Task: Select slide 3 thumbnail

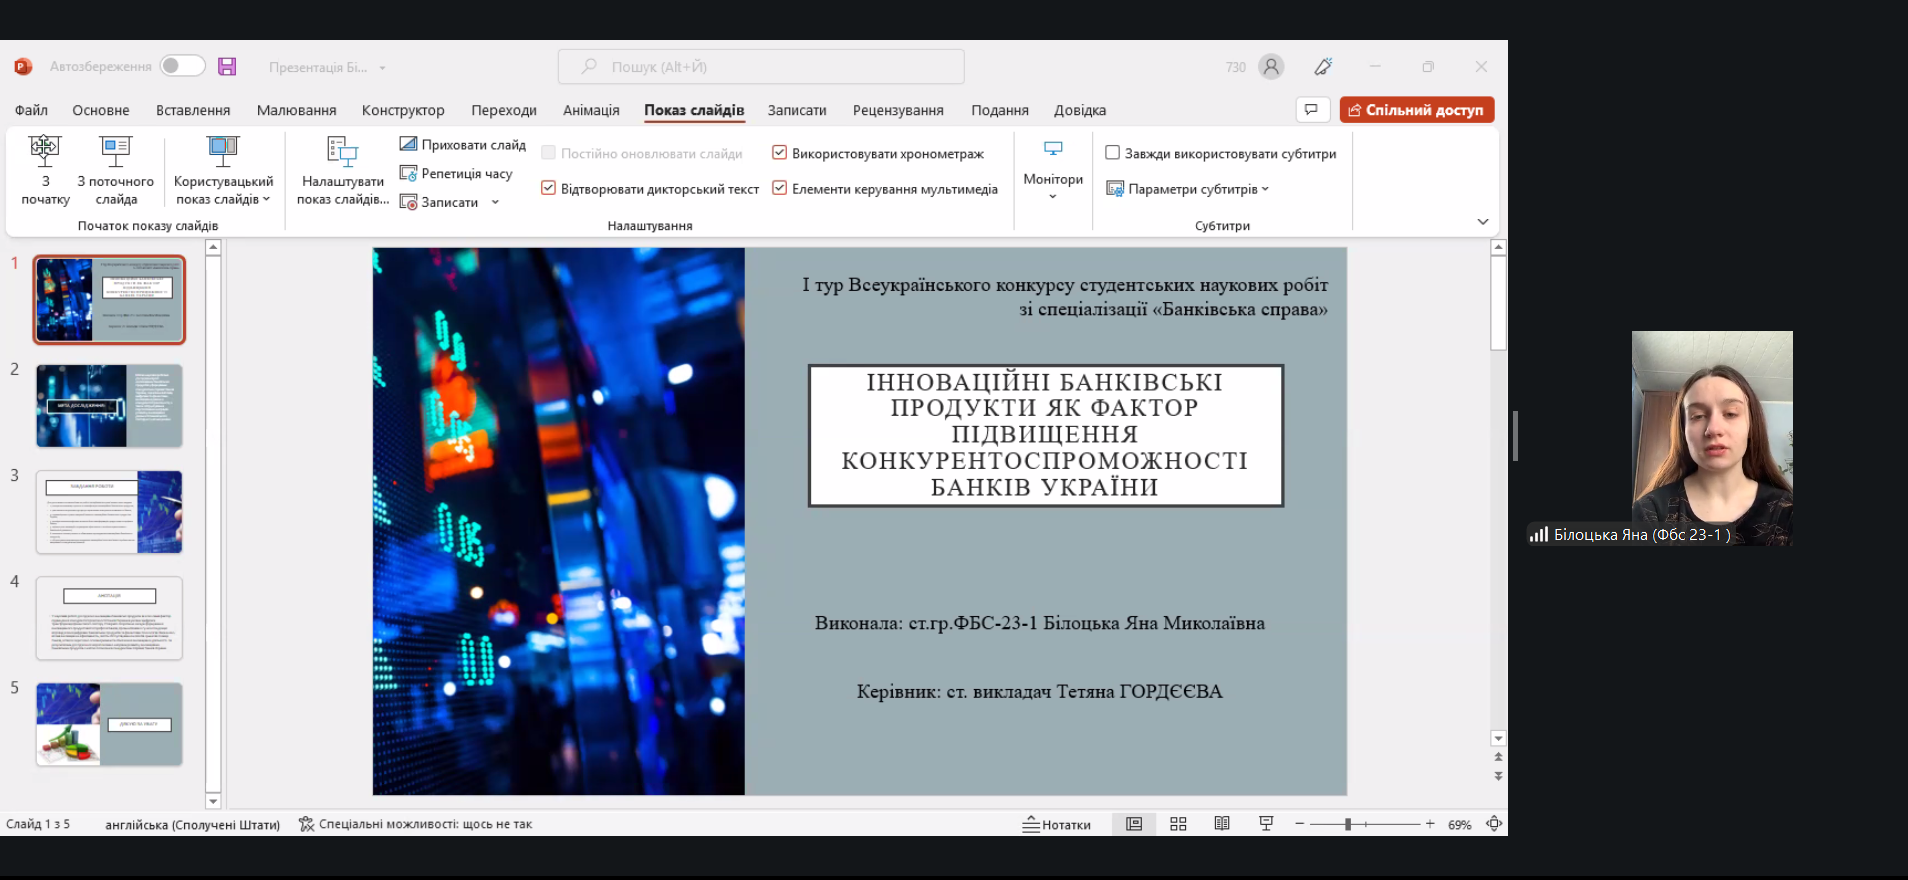Action: [x=109, y=512]
